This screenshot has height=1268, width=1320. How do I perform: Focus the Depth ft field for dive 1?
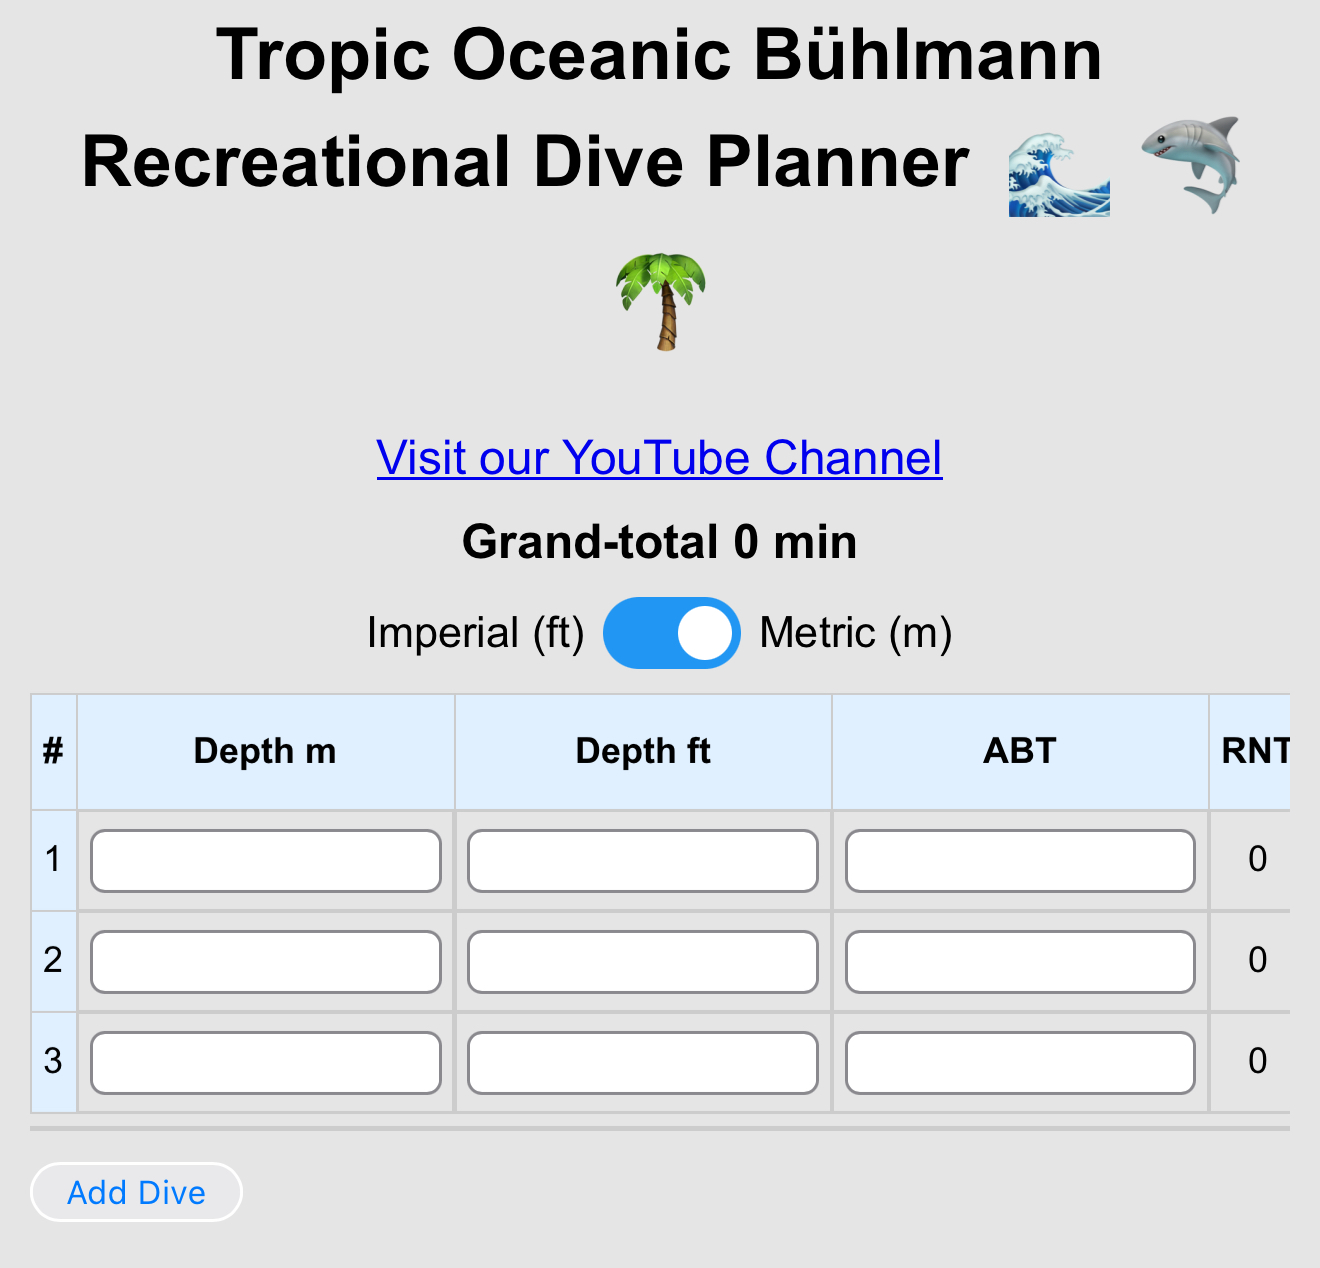pyautogui.click(x=643, y=860)
